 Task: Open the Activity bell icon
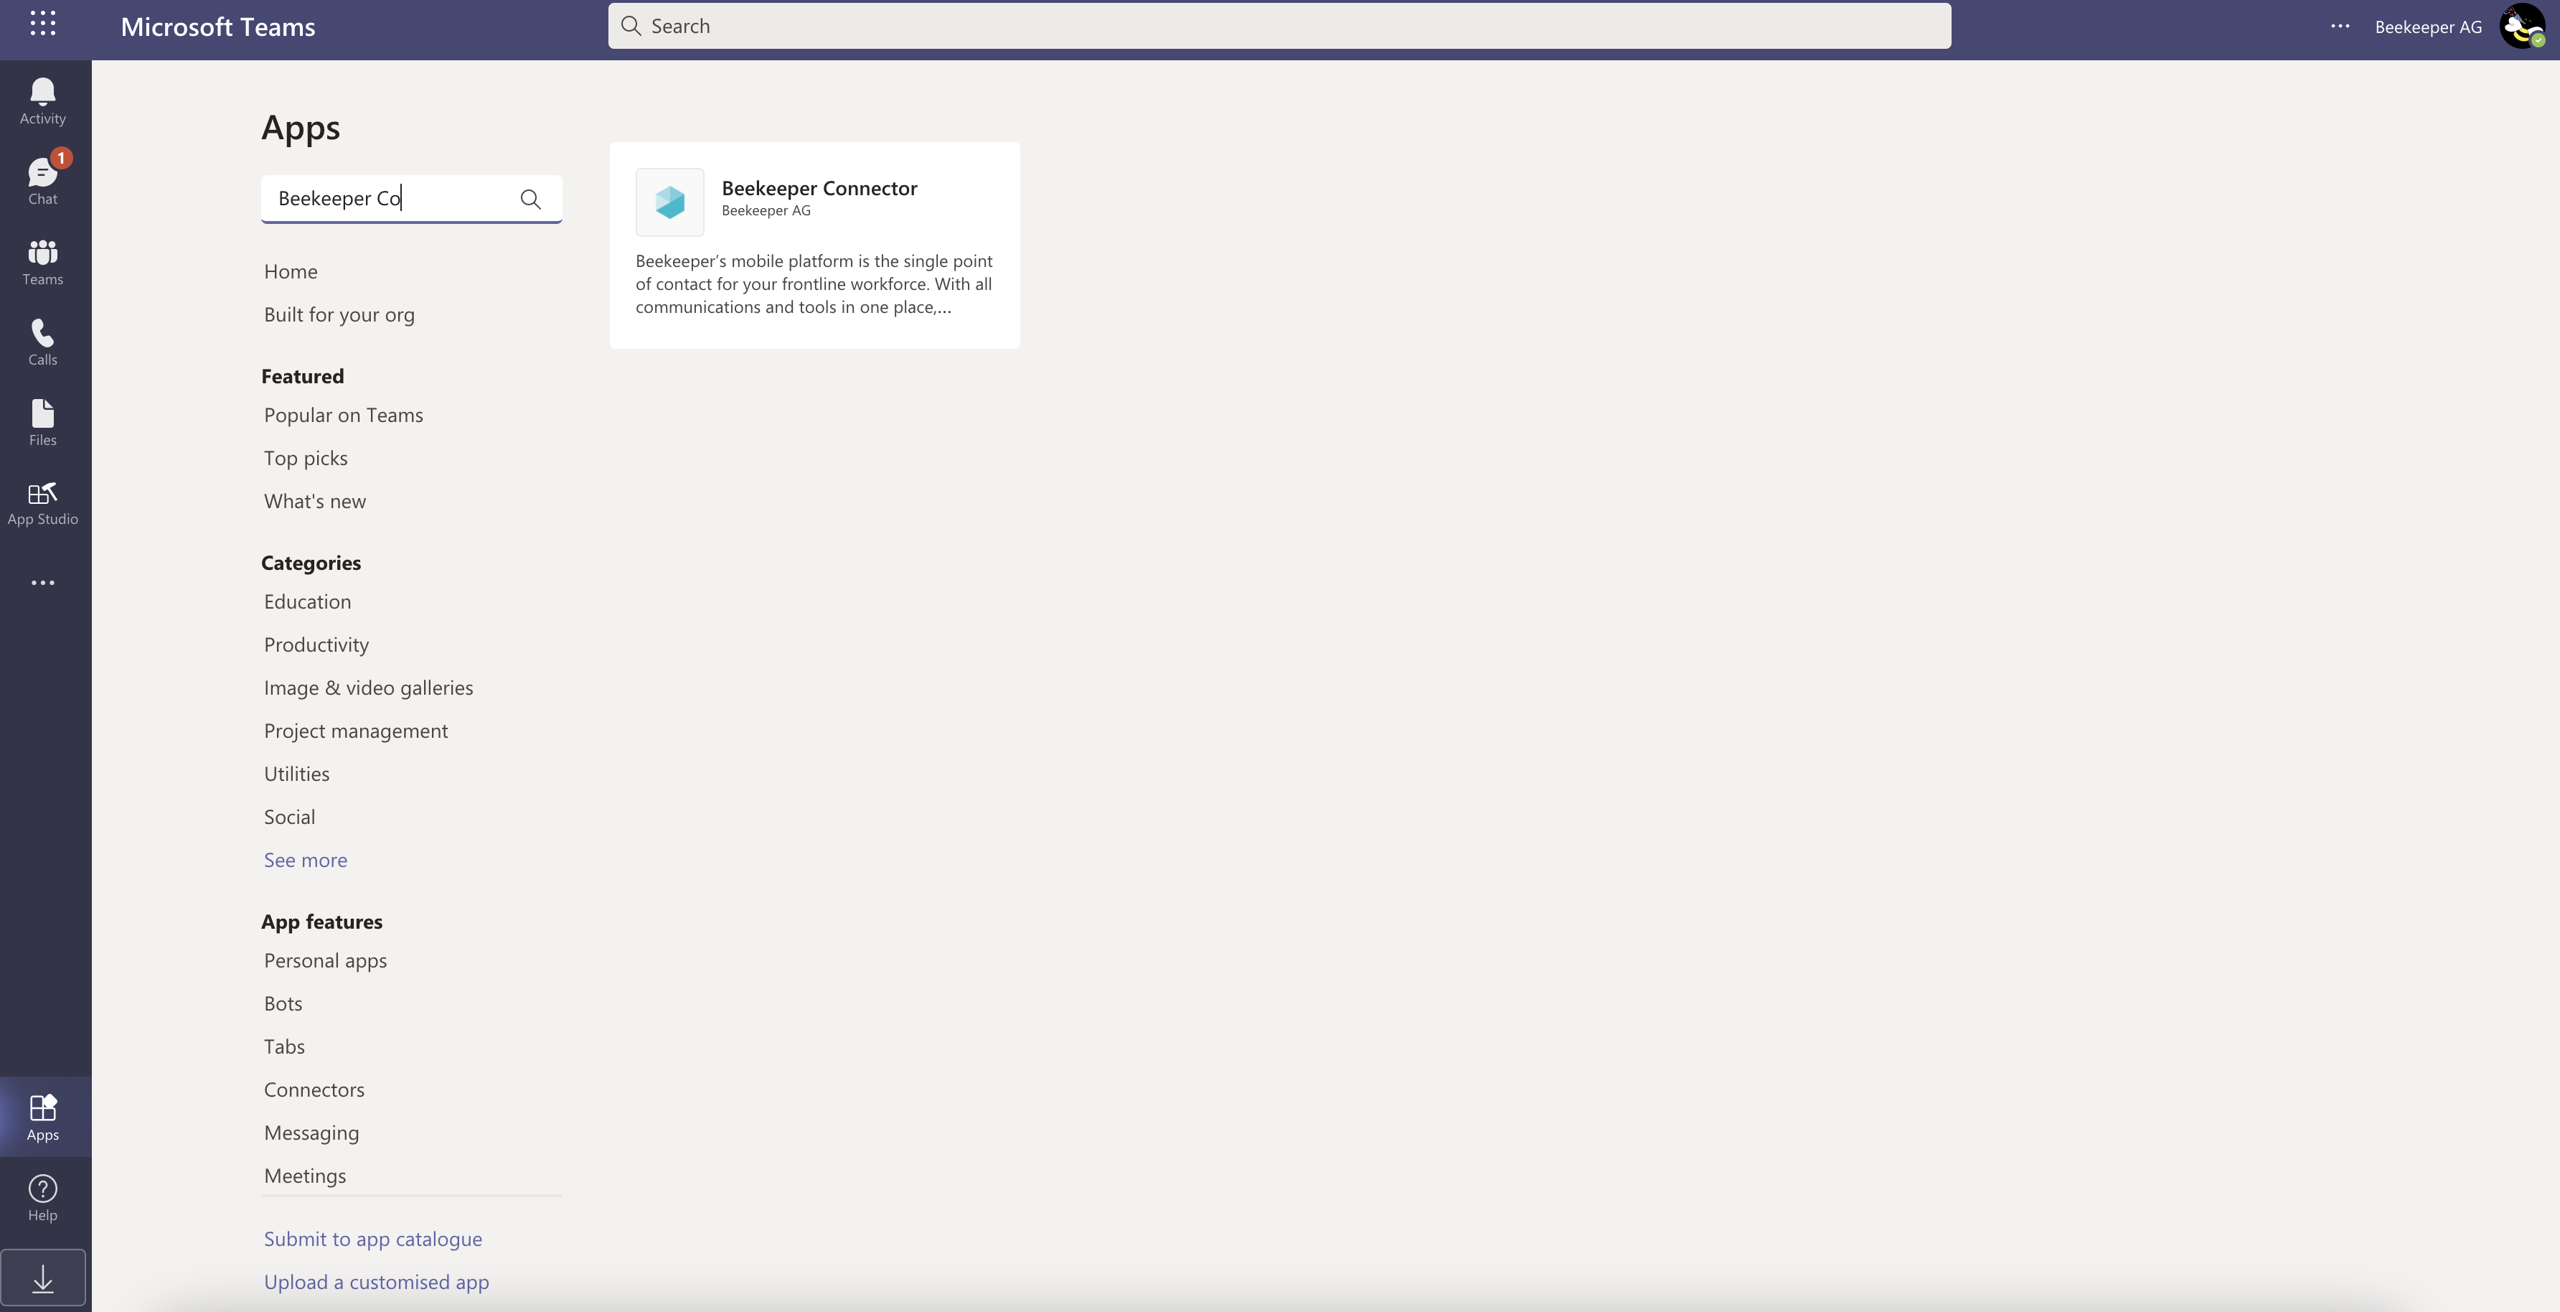click(42, 100)
